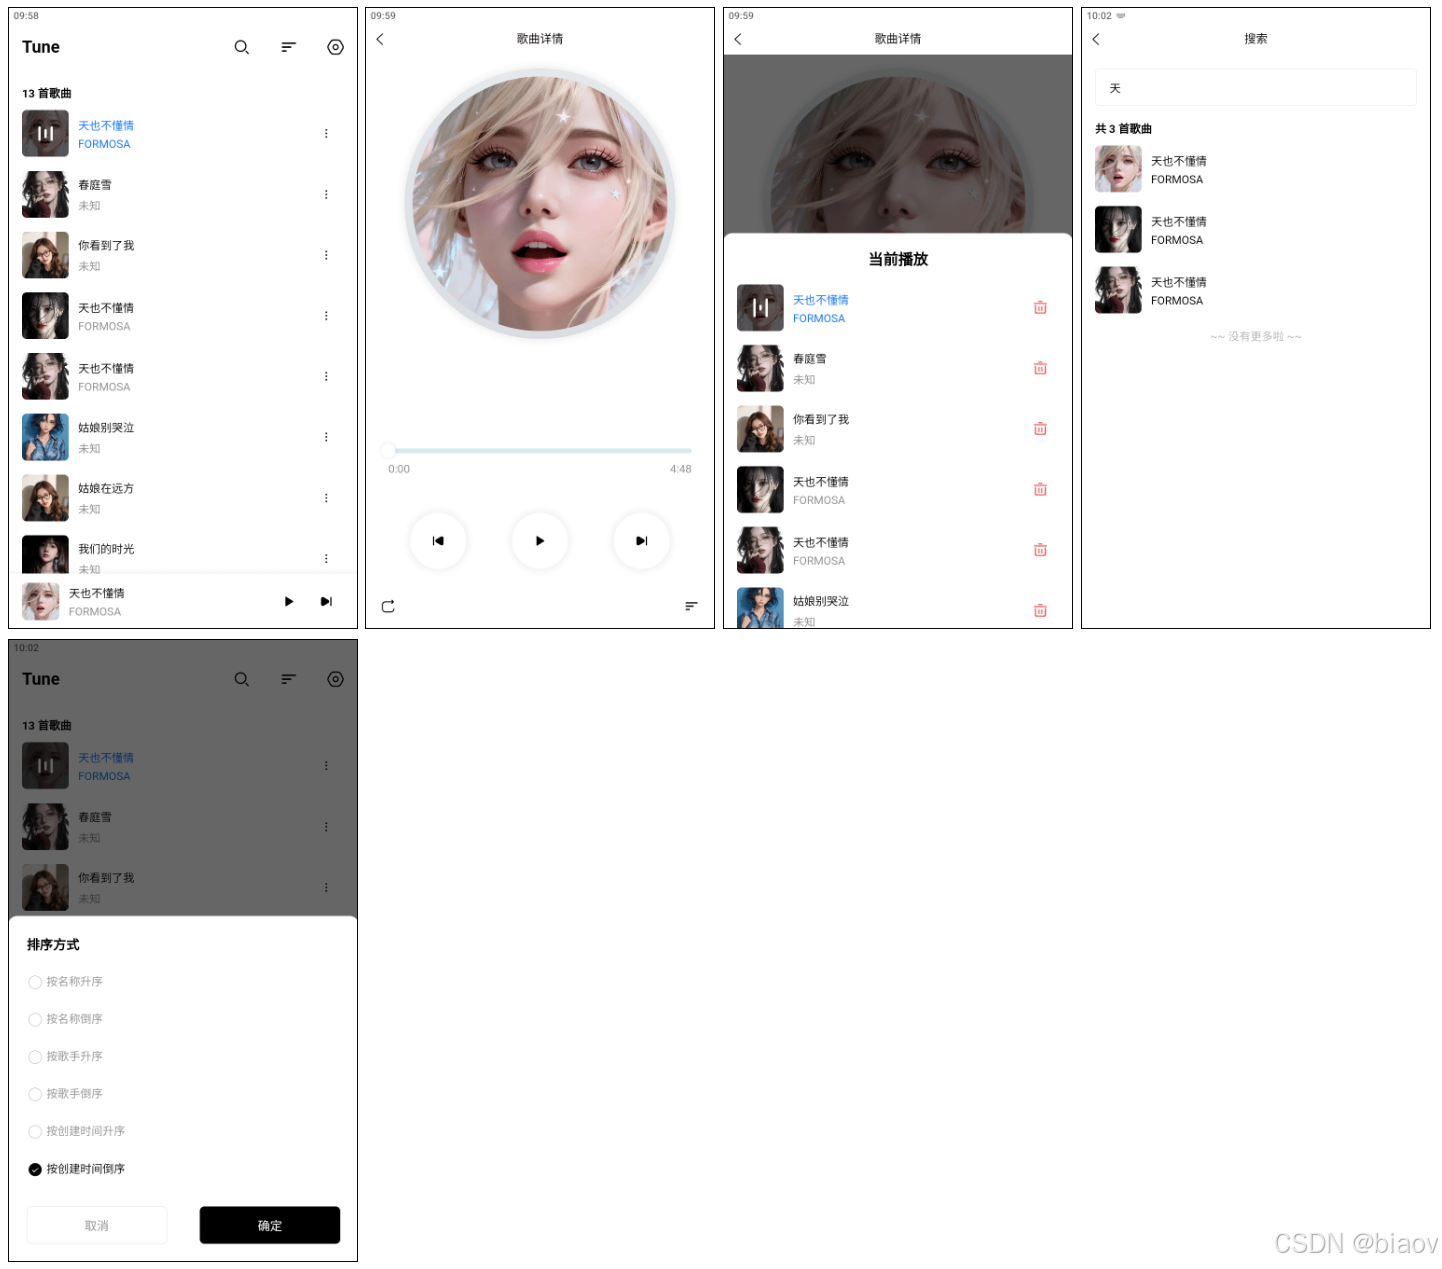Screen dimensions: 1442x1269
Task: Select 春庭雪 in the 当前播放 queue
Action: tap(898, 368)
